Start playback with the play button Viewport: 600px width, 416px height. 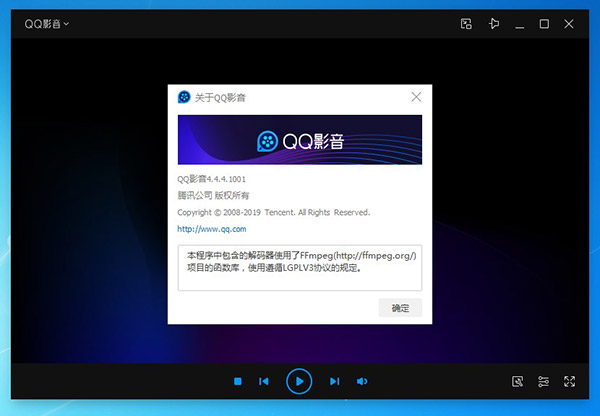(299, 381)
